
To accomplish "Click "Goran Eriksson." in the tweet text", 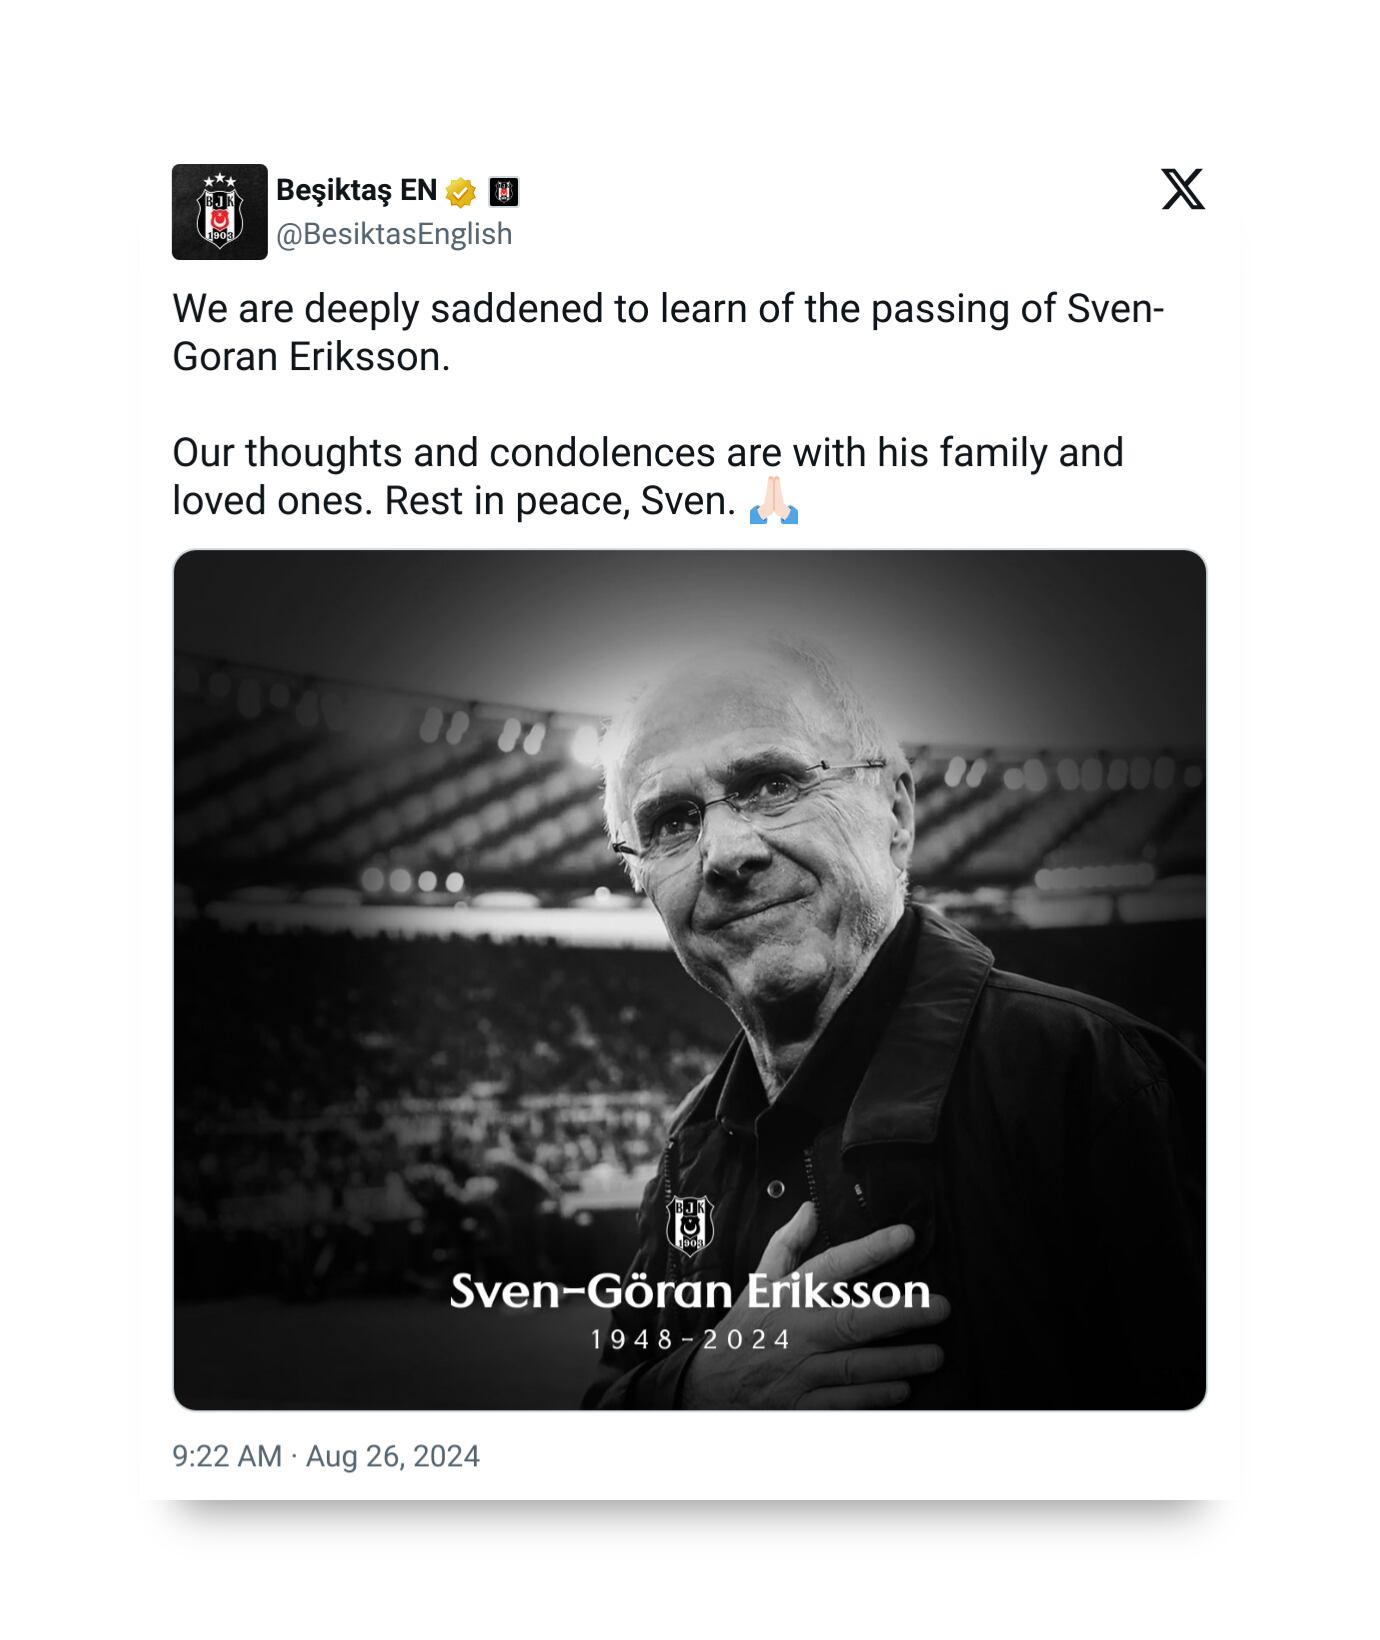I will pos(311,357).
